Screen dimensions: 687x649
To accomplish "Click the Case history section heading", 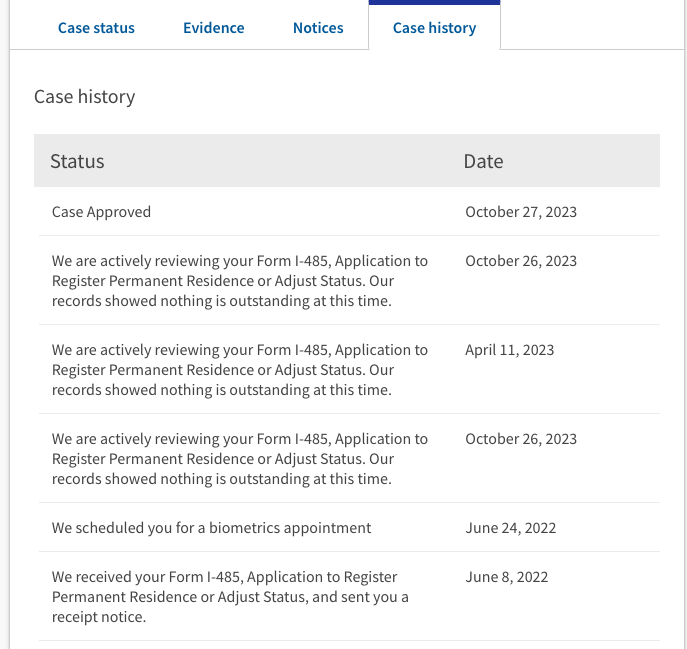I will tap(85, 97).
